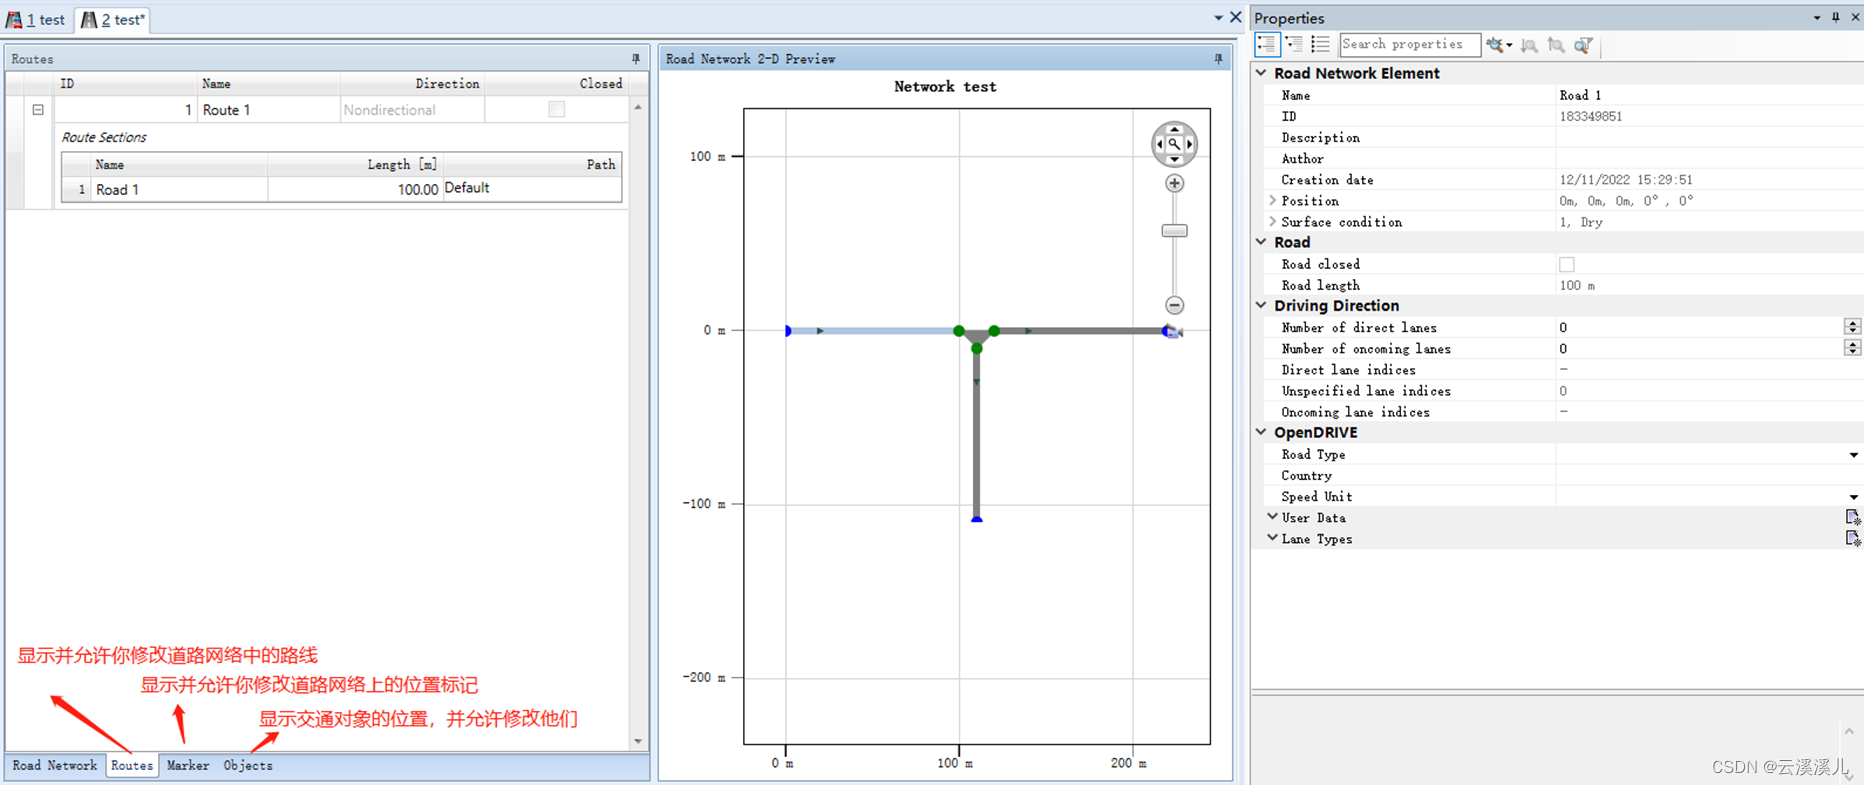Click the Country property value field
This screenshot has width=1864, height=785.
click(x=1709, y=476)
